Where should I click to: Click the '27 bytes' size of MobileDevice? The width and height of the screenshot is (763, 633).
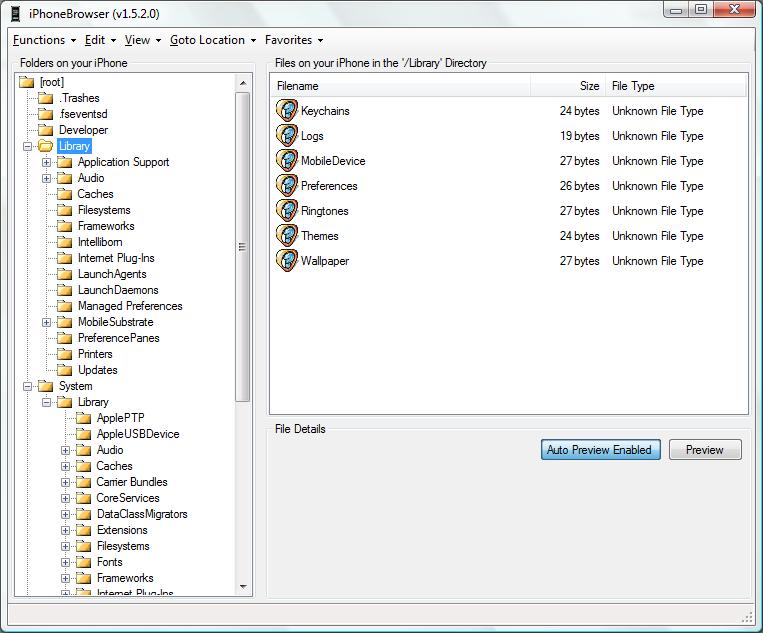pyautogui.click(x=580, y=161)
